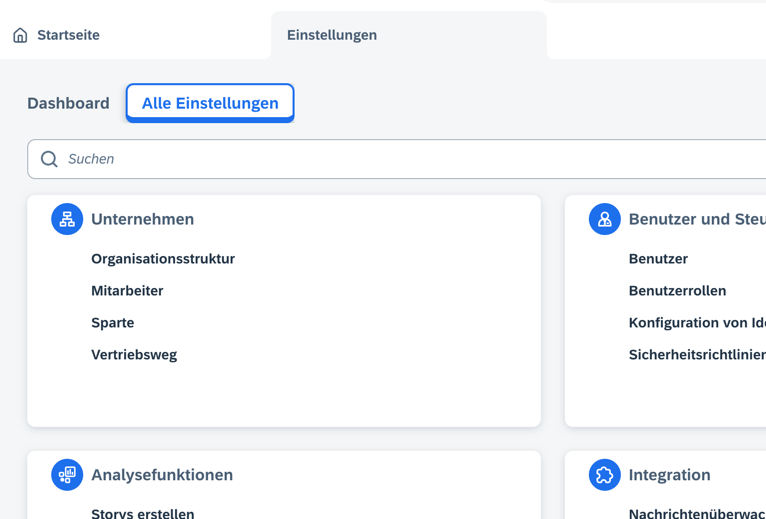
Task: Click the Unternehmen section heading
Action: pyautogui.click(x=142, y=219)
